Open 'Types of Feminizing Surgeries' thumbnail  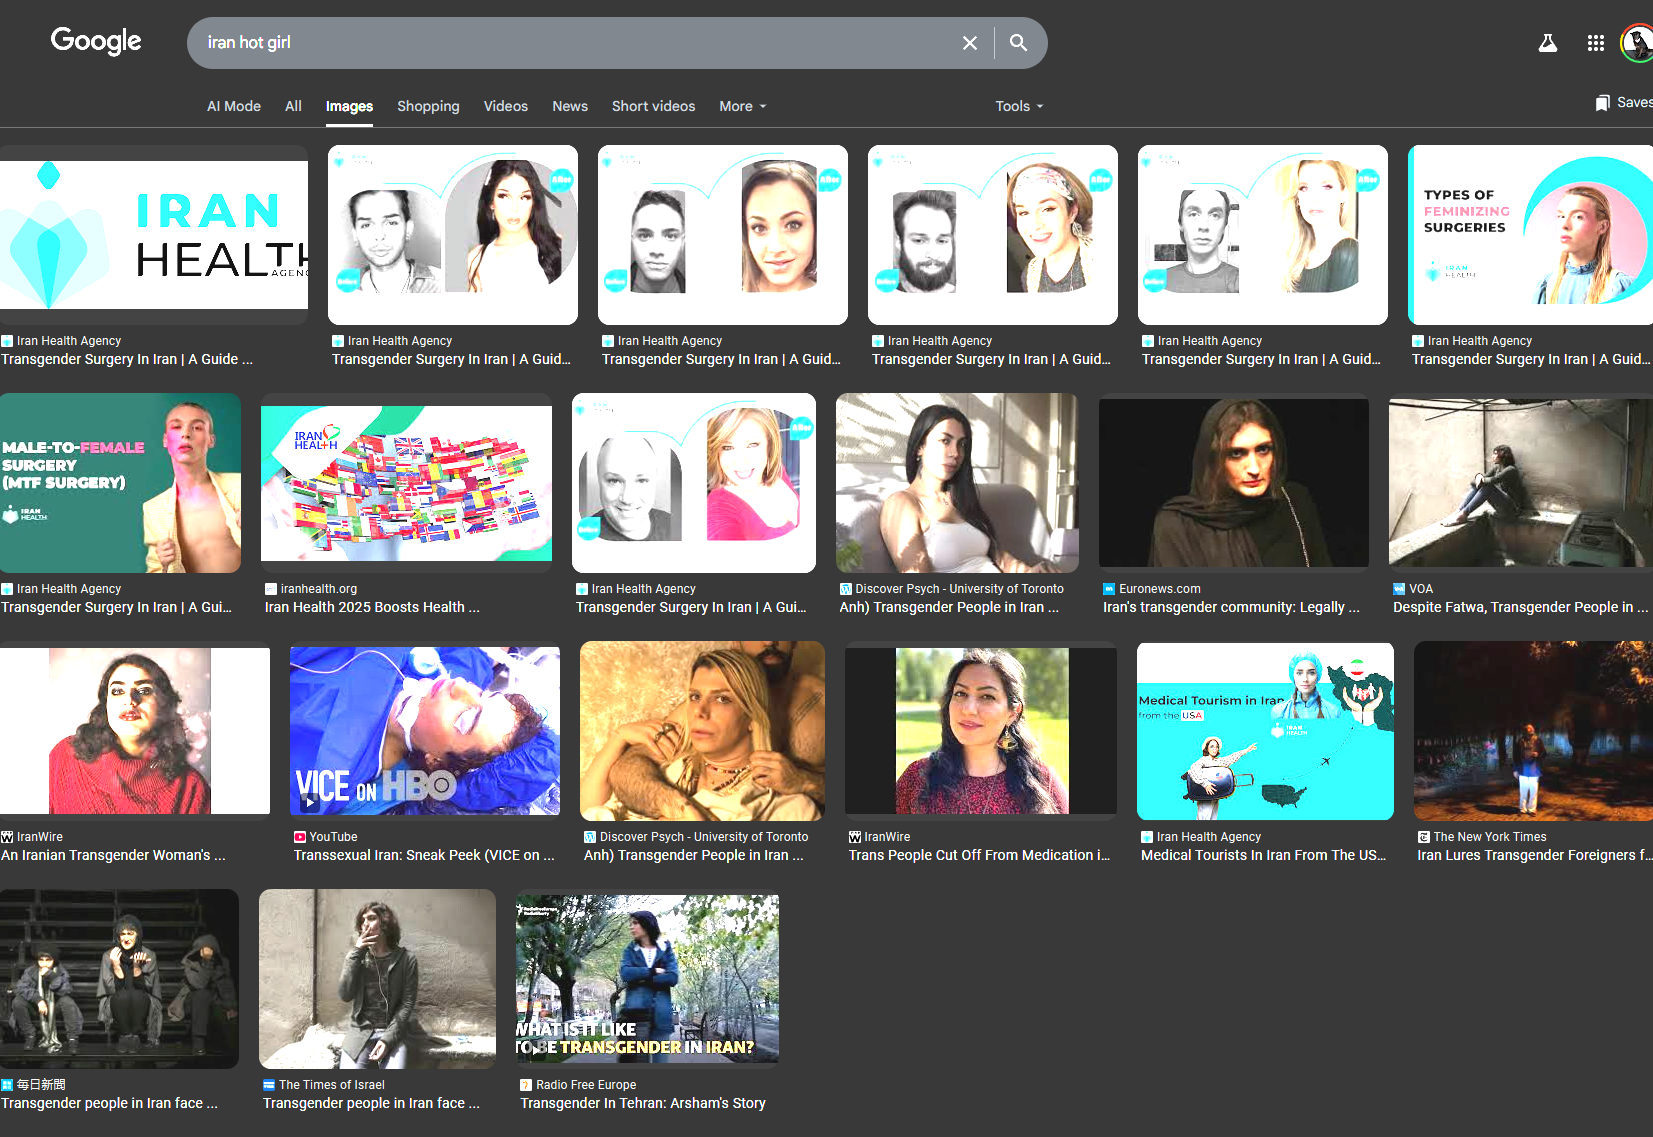[1530, 235]
